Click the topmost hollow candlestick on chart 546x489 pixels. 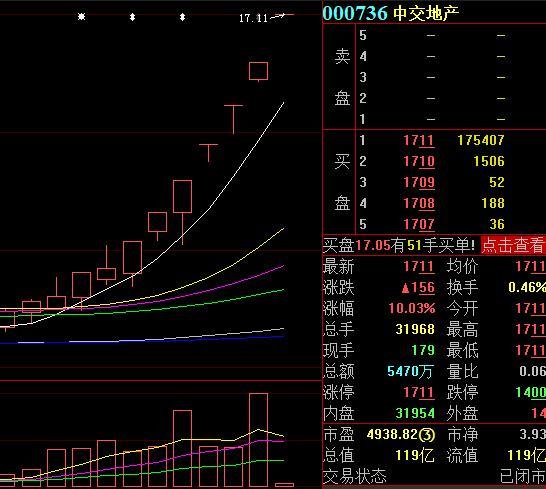coord(258,71)
